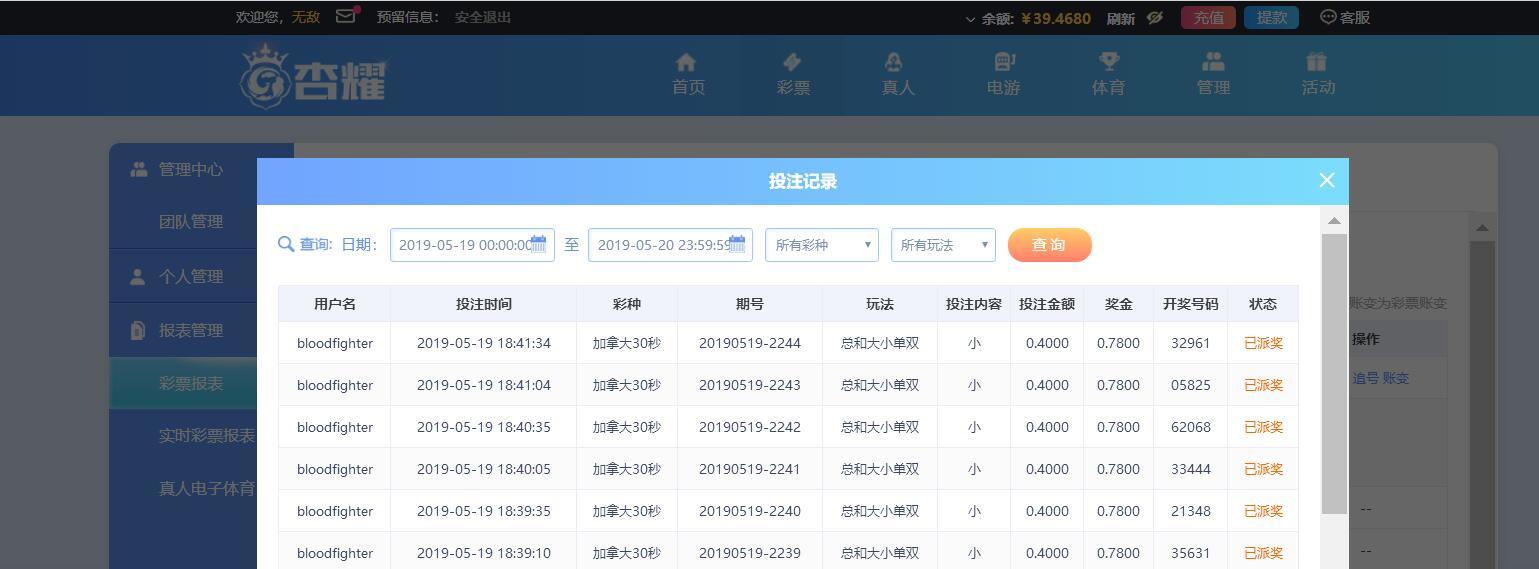The image size is (1539, 569).
Task: Click the 开奖号码 column header
Action: point(1190,304)
